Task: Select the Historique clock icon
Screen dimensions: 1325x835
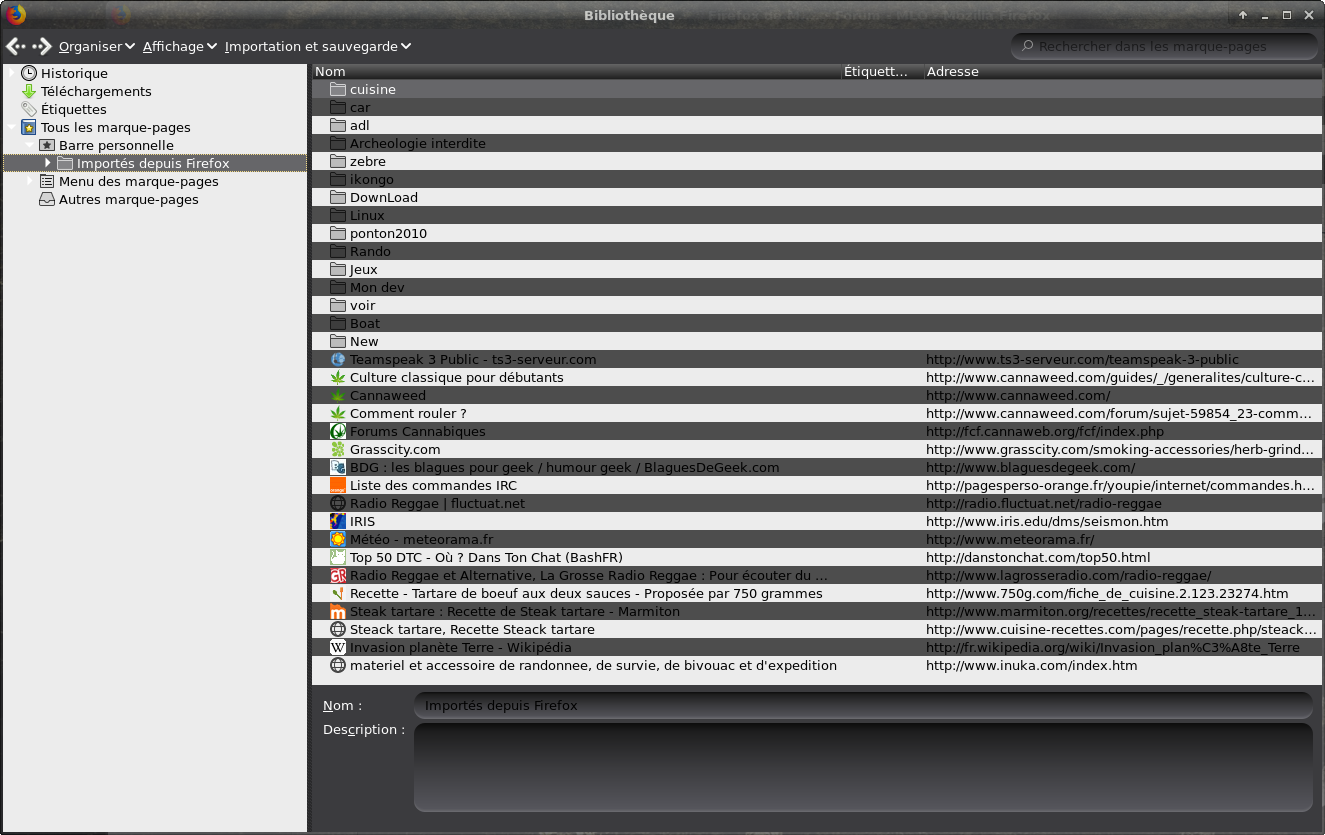Action: (x=29, y=73)
